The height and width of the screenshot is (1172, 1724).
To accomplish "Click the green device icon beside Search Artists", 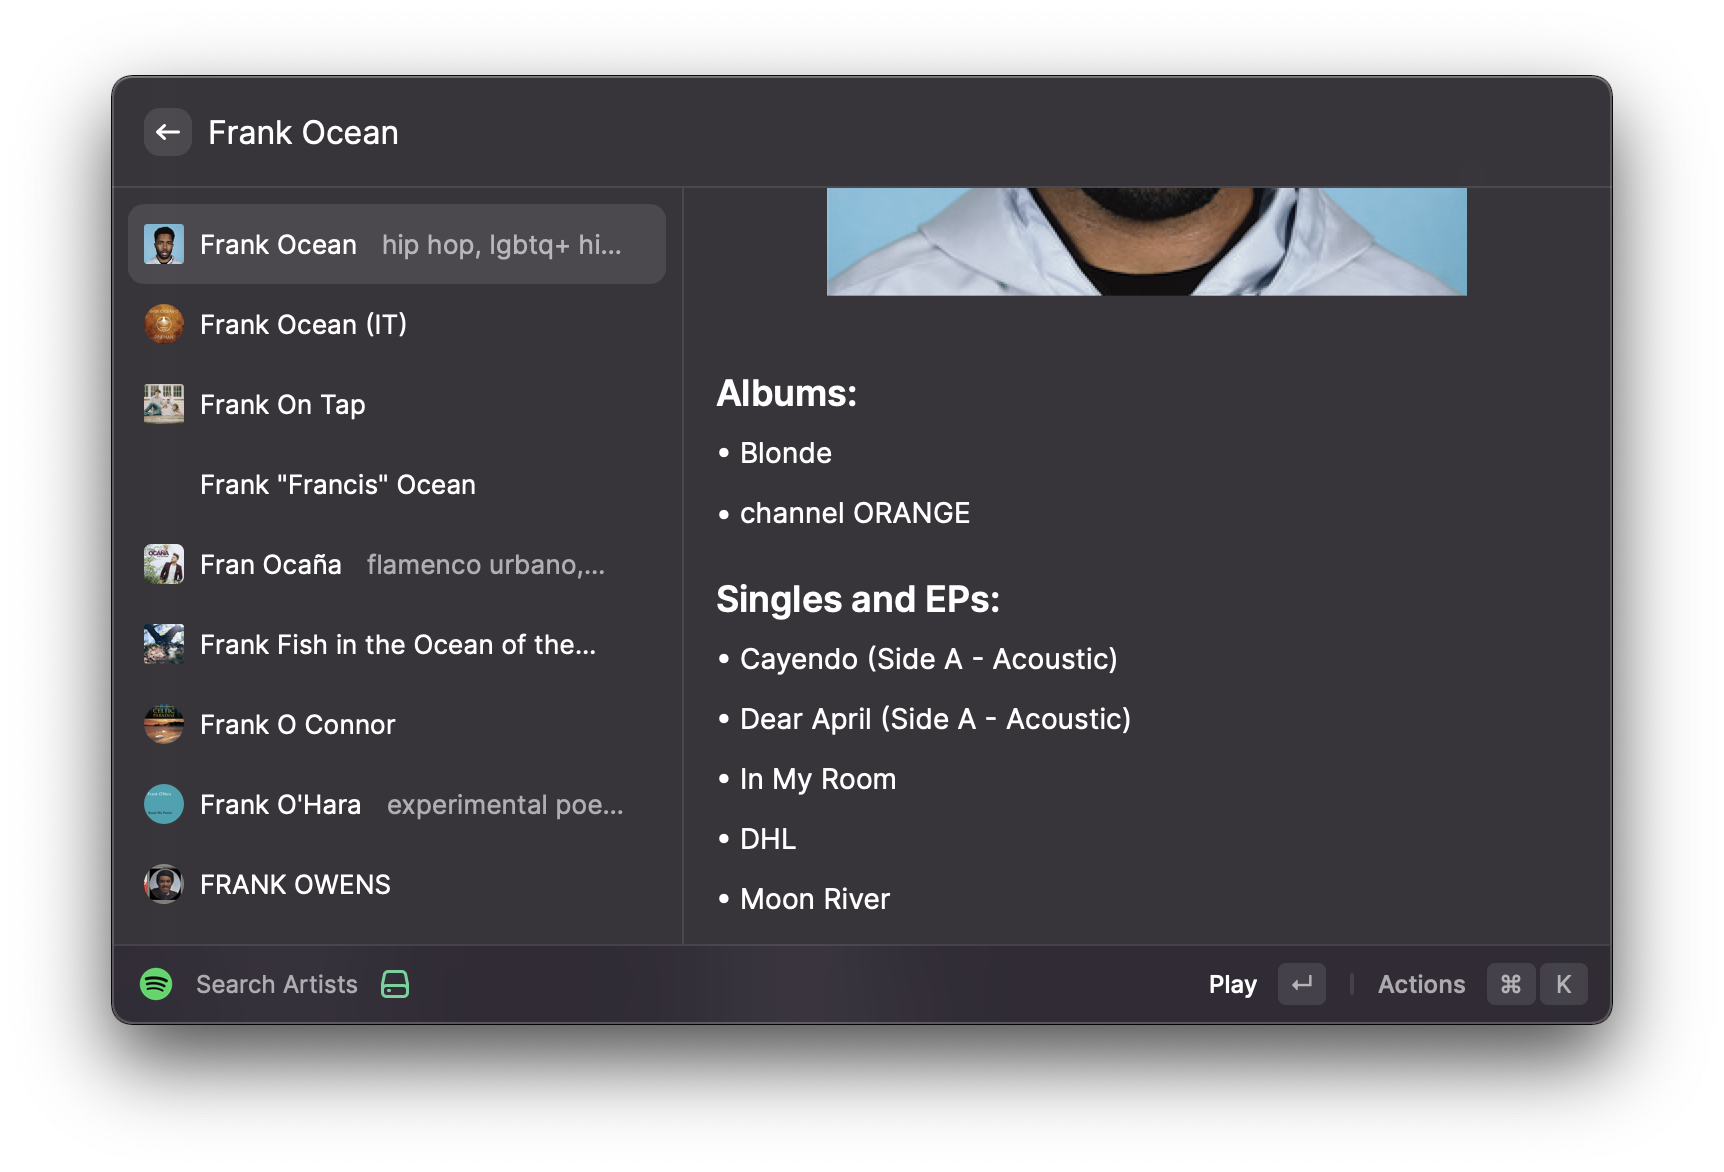I will click(x=395, y=984).
